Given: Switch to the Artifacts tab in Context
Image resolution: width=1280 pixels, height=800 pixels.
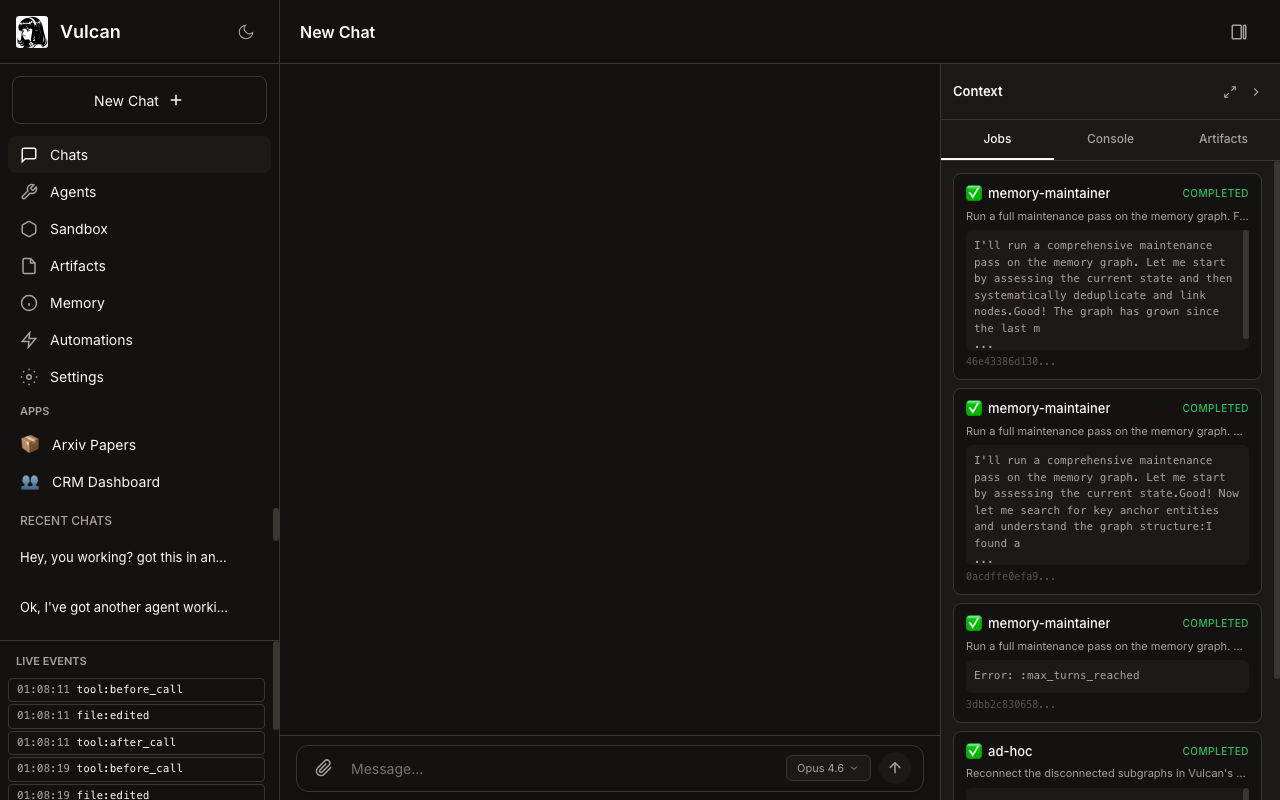Looking at the screenshot, I should pyautogui.click(x=1222, y=139).
